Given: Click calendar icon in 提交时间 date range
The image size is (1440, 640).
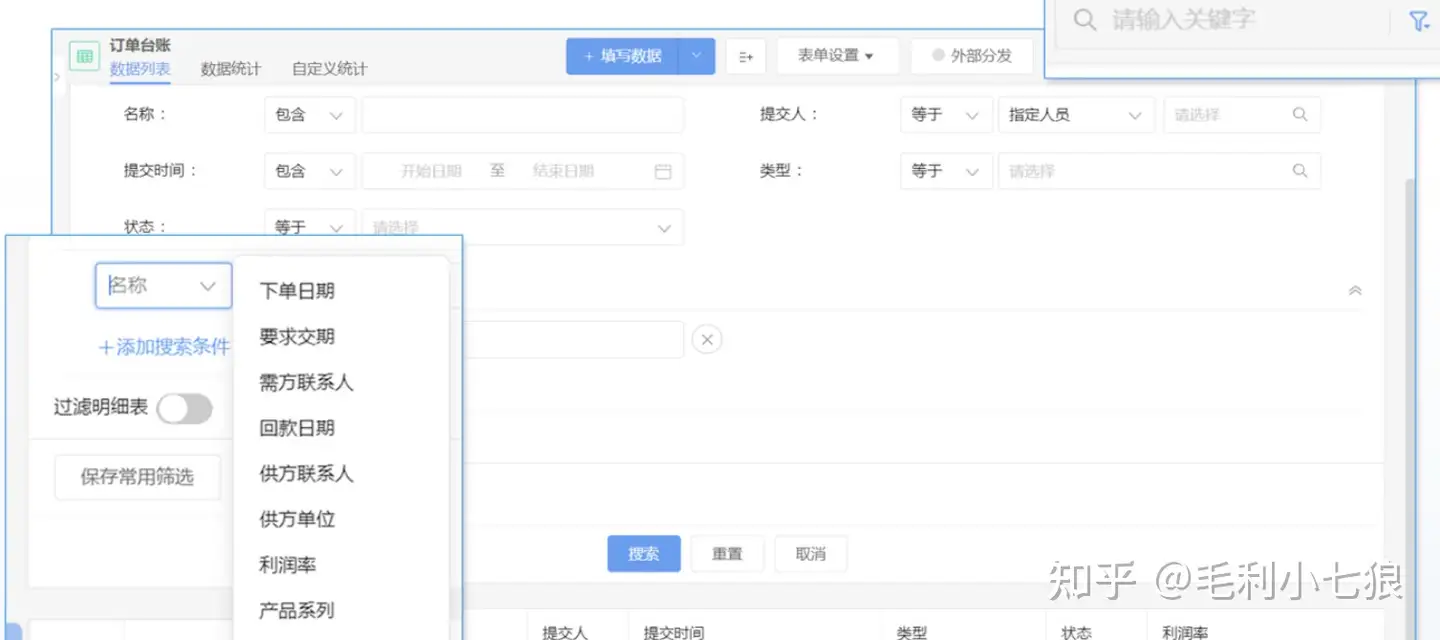Looking at the screenshot, I should click(x=662, y=171).
